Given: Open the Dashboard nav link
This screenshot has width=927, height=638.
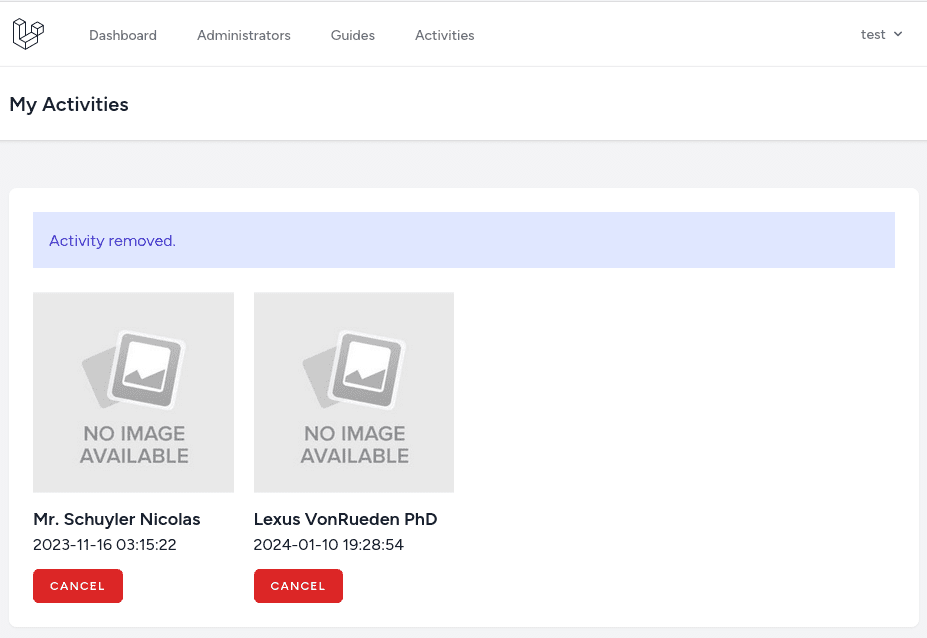Looking at the screenshot, I should 123,35.
